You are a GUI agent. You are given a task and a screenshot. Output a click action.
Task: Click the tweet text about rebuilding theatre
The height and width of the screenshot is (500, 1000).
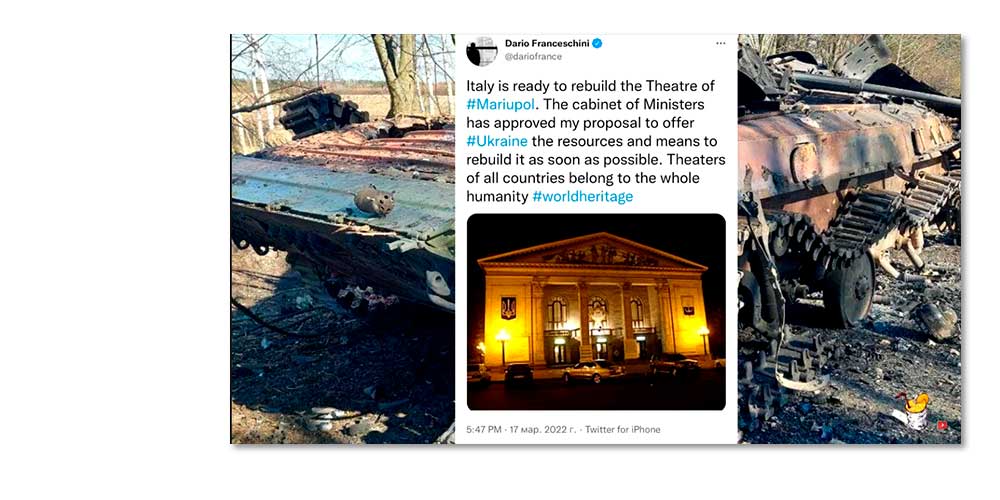click(596, 141)
